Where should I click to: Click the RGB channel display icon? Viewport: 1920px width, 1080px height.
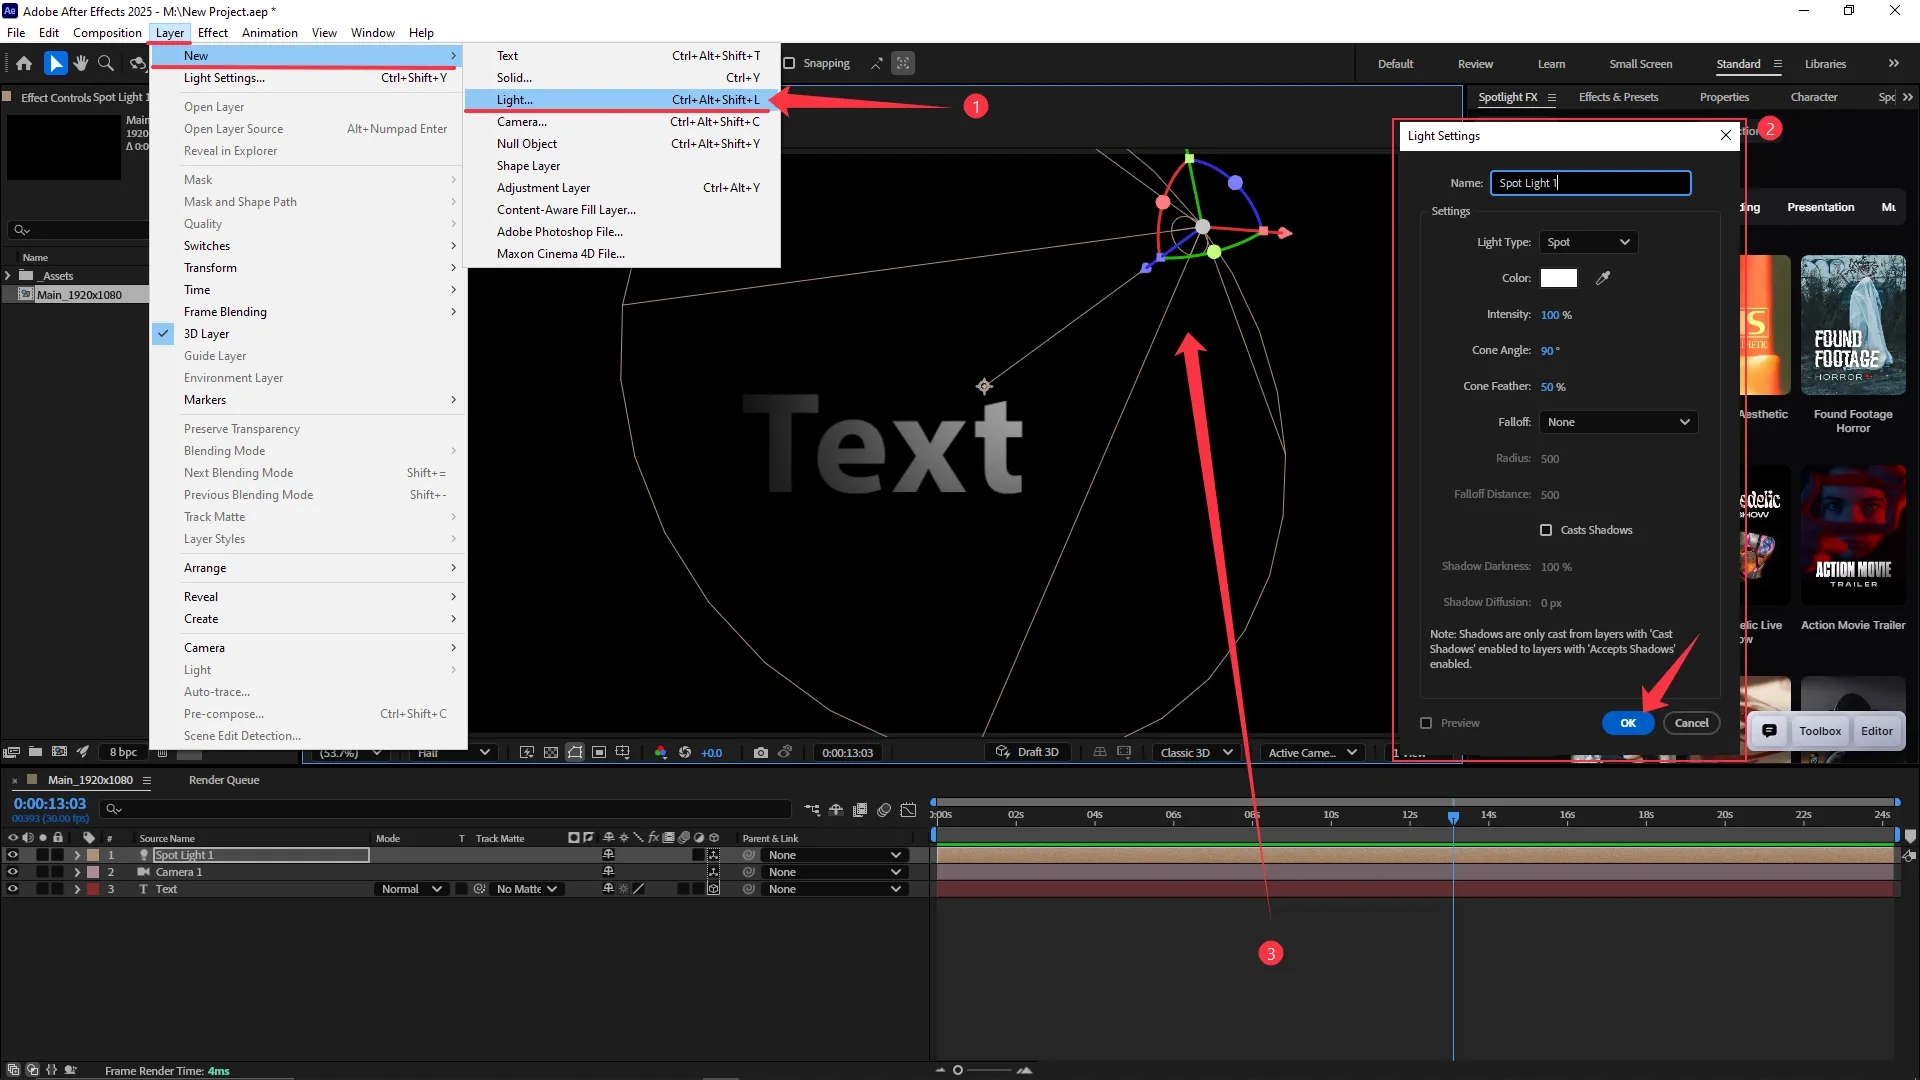(660, 752)
